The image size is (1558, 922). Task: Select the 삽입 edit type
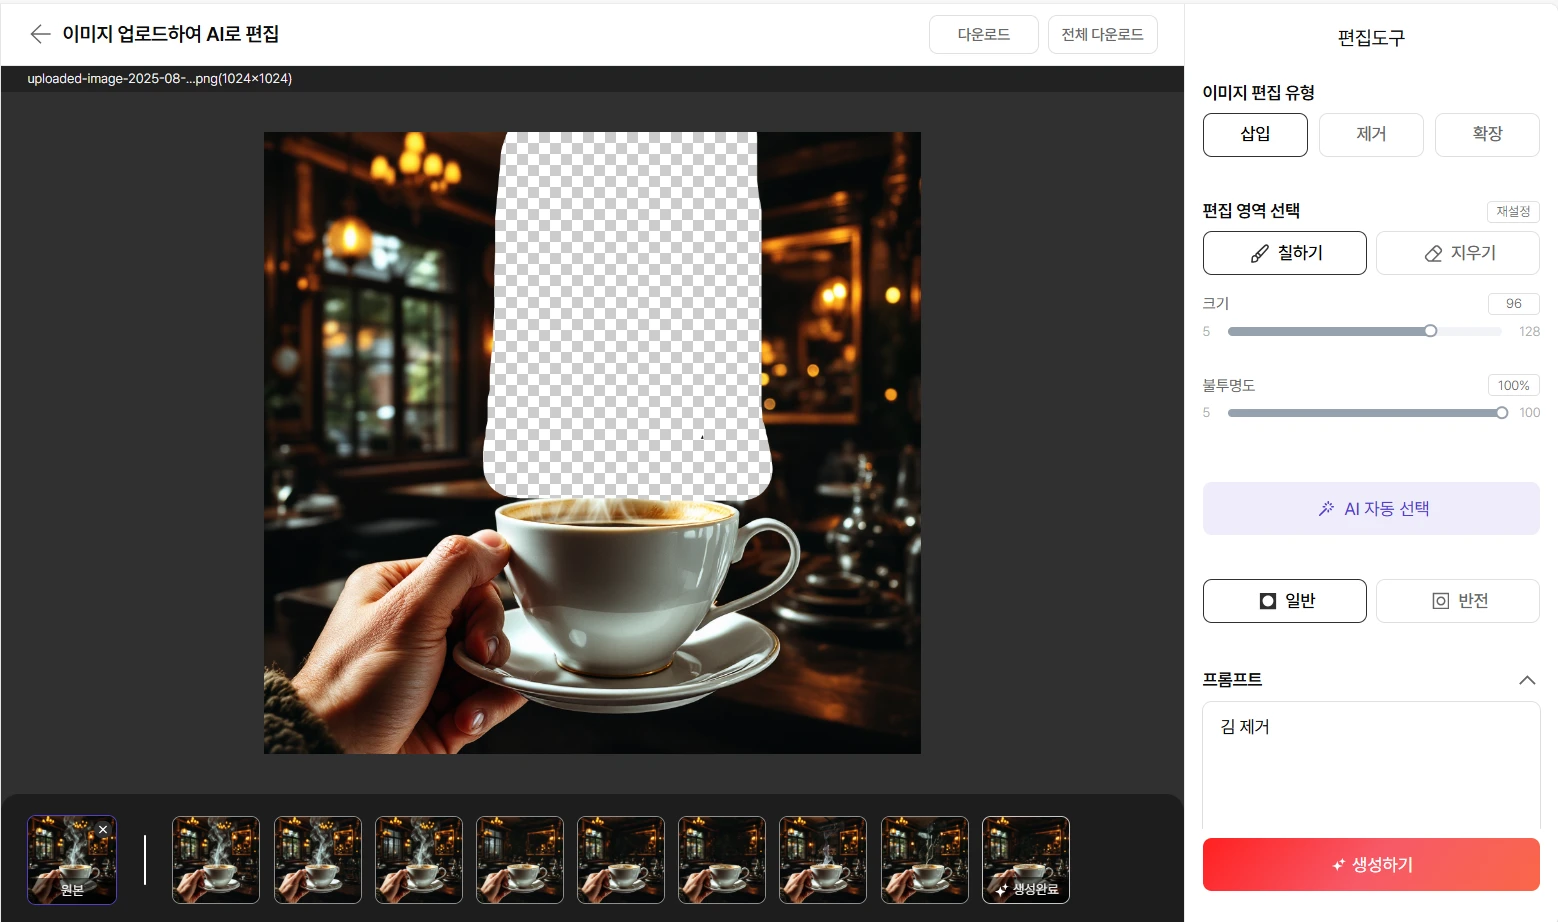tap(1255, 135)
